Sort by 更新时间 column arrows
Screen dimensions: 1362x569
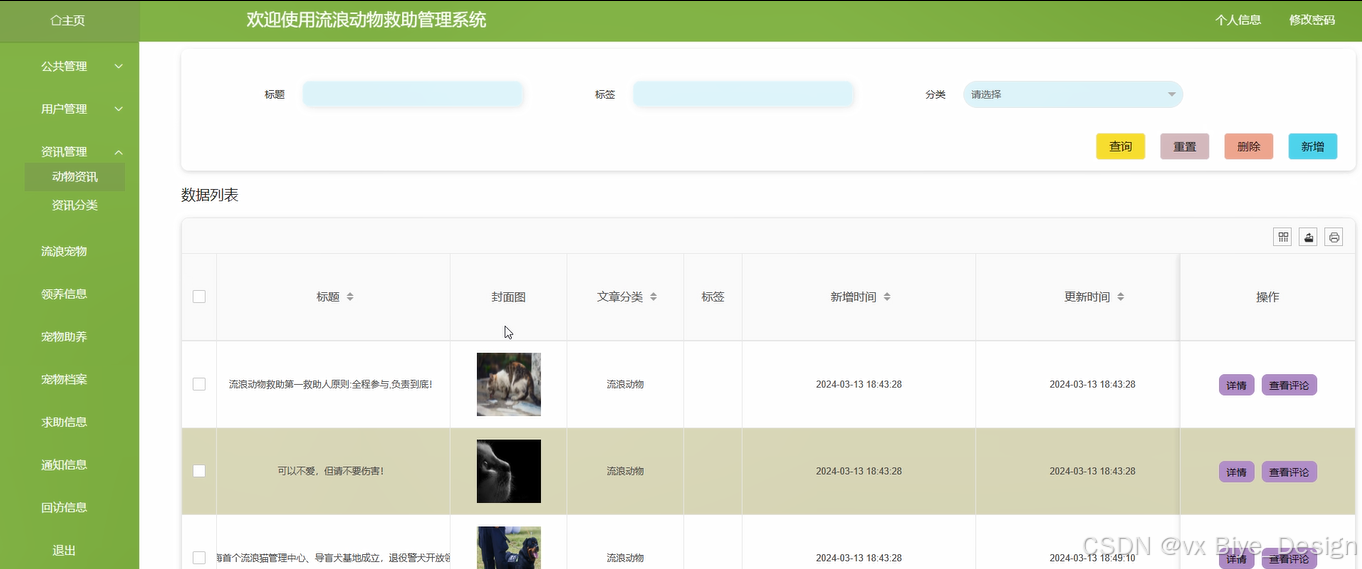1121,297
